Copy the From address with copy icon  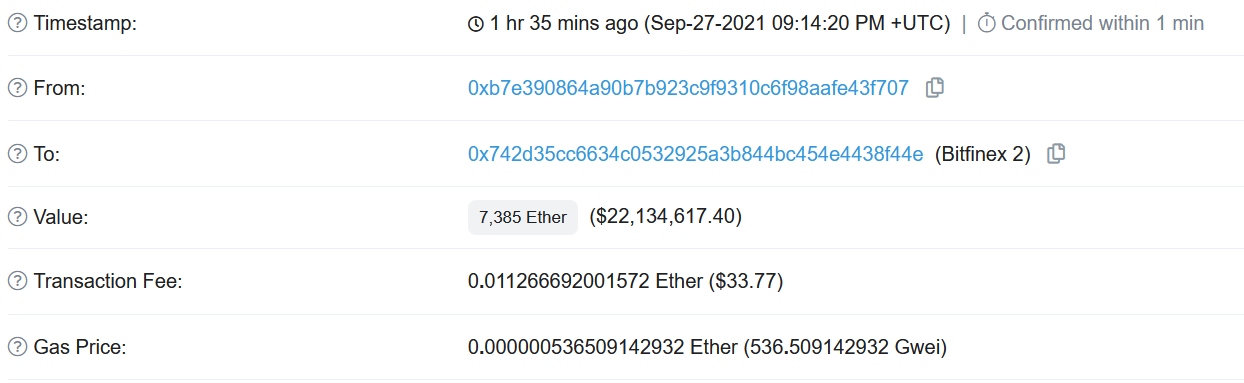click(x=935, y=88)
